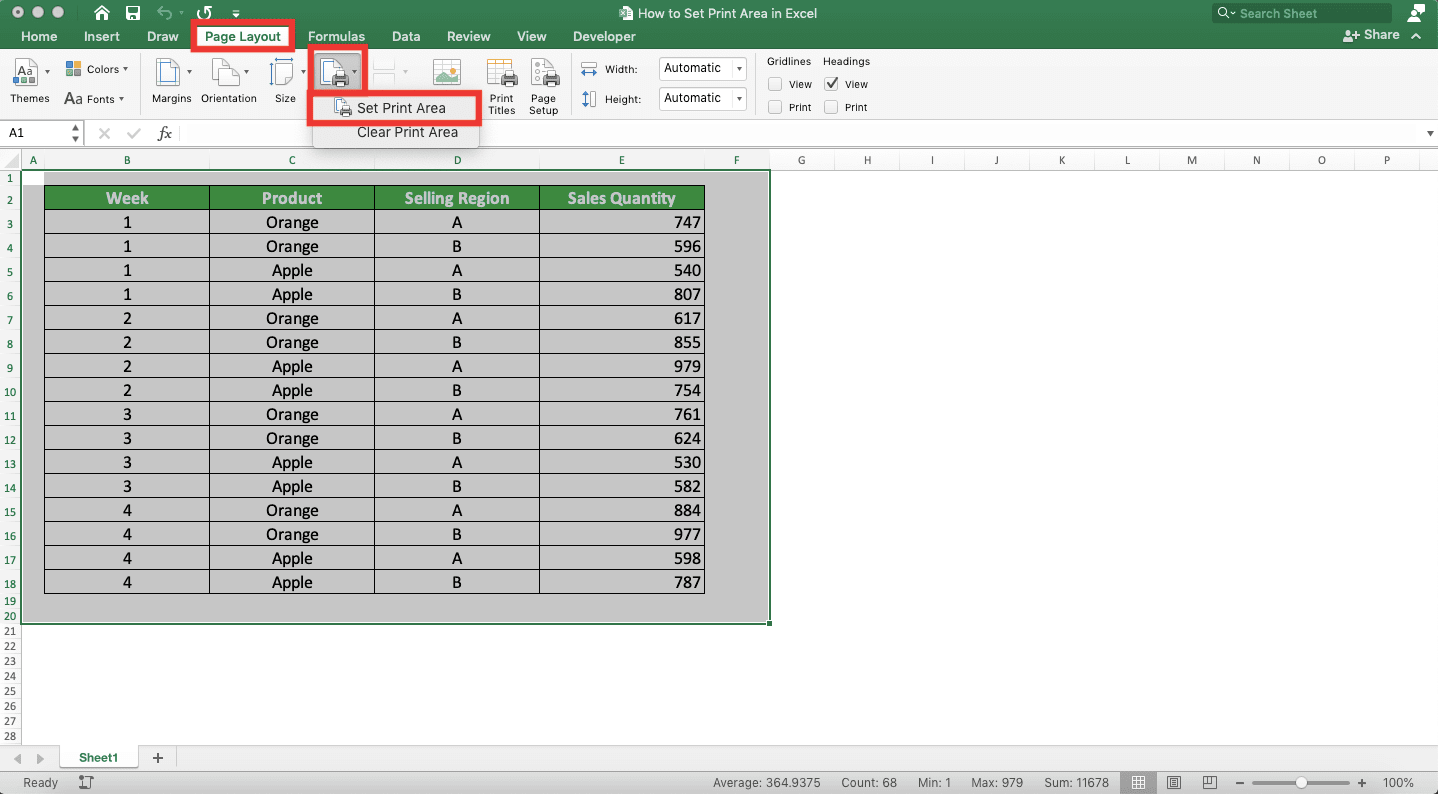
Task: Expand the formula bar with arrow
Action: click(x=1429, y=133)
